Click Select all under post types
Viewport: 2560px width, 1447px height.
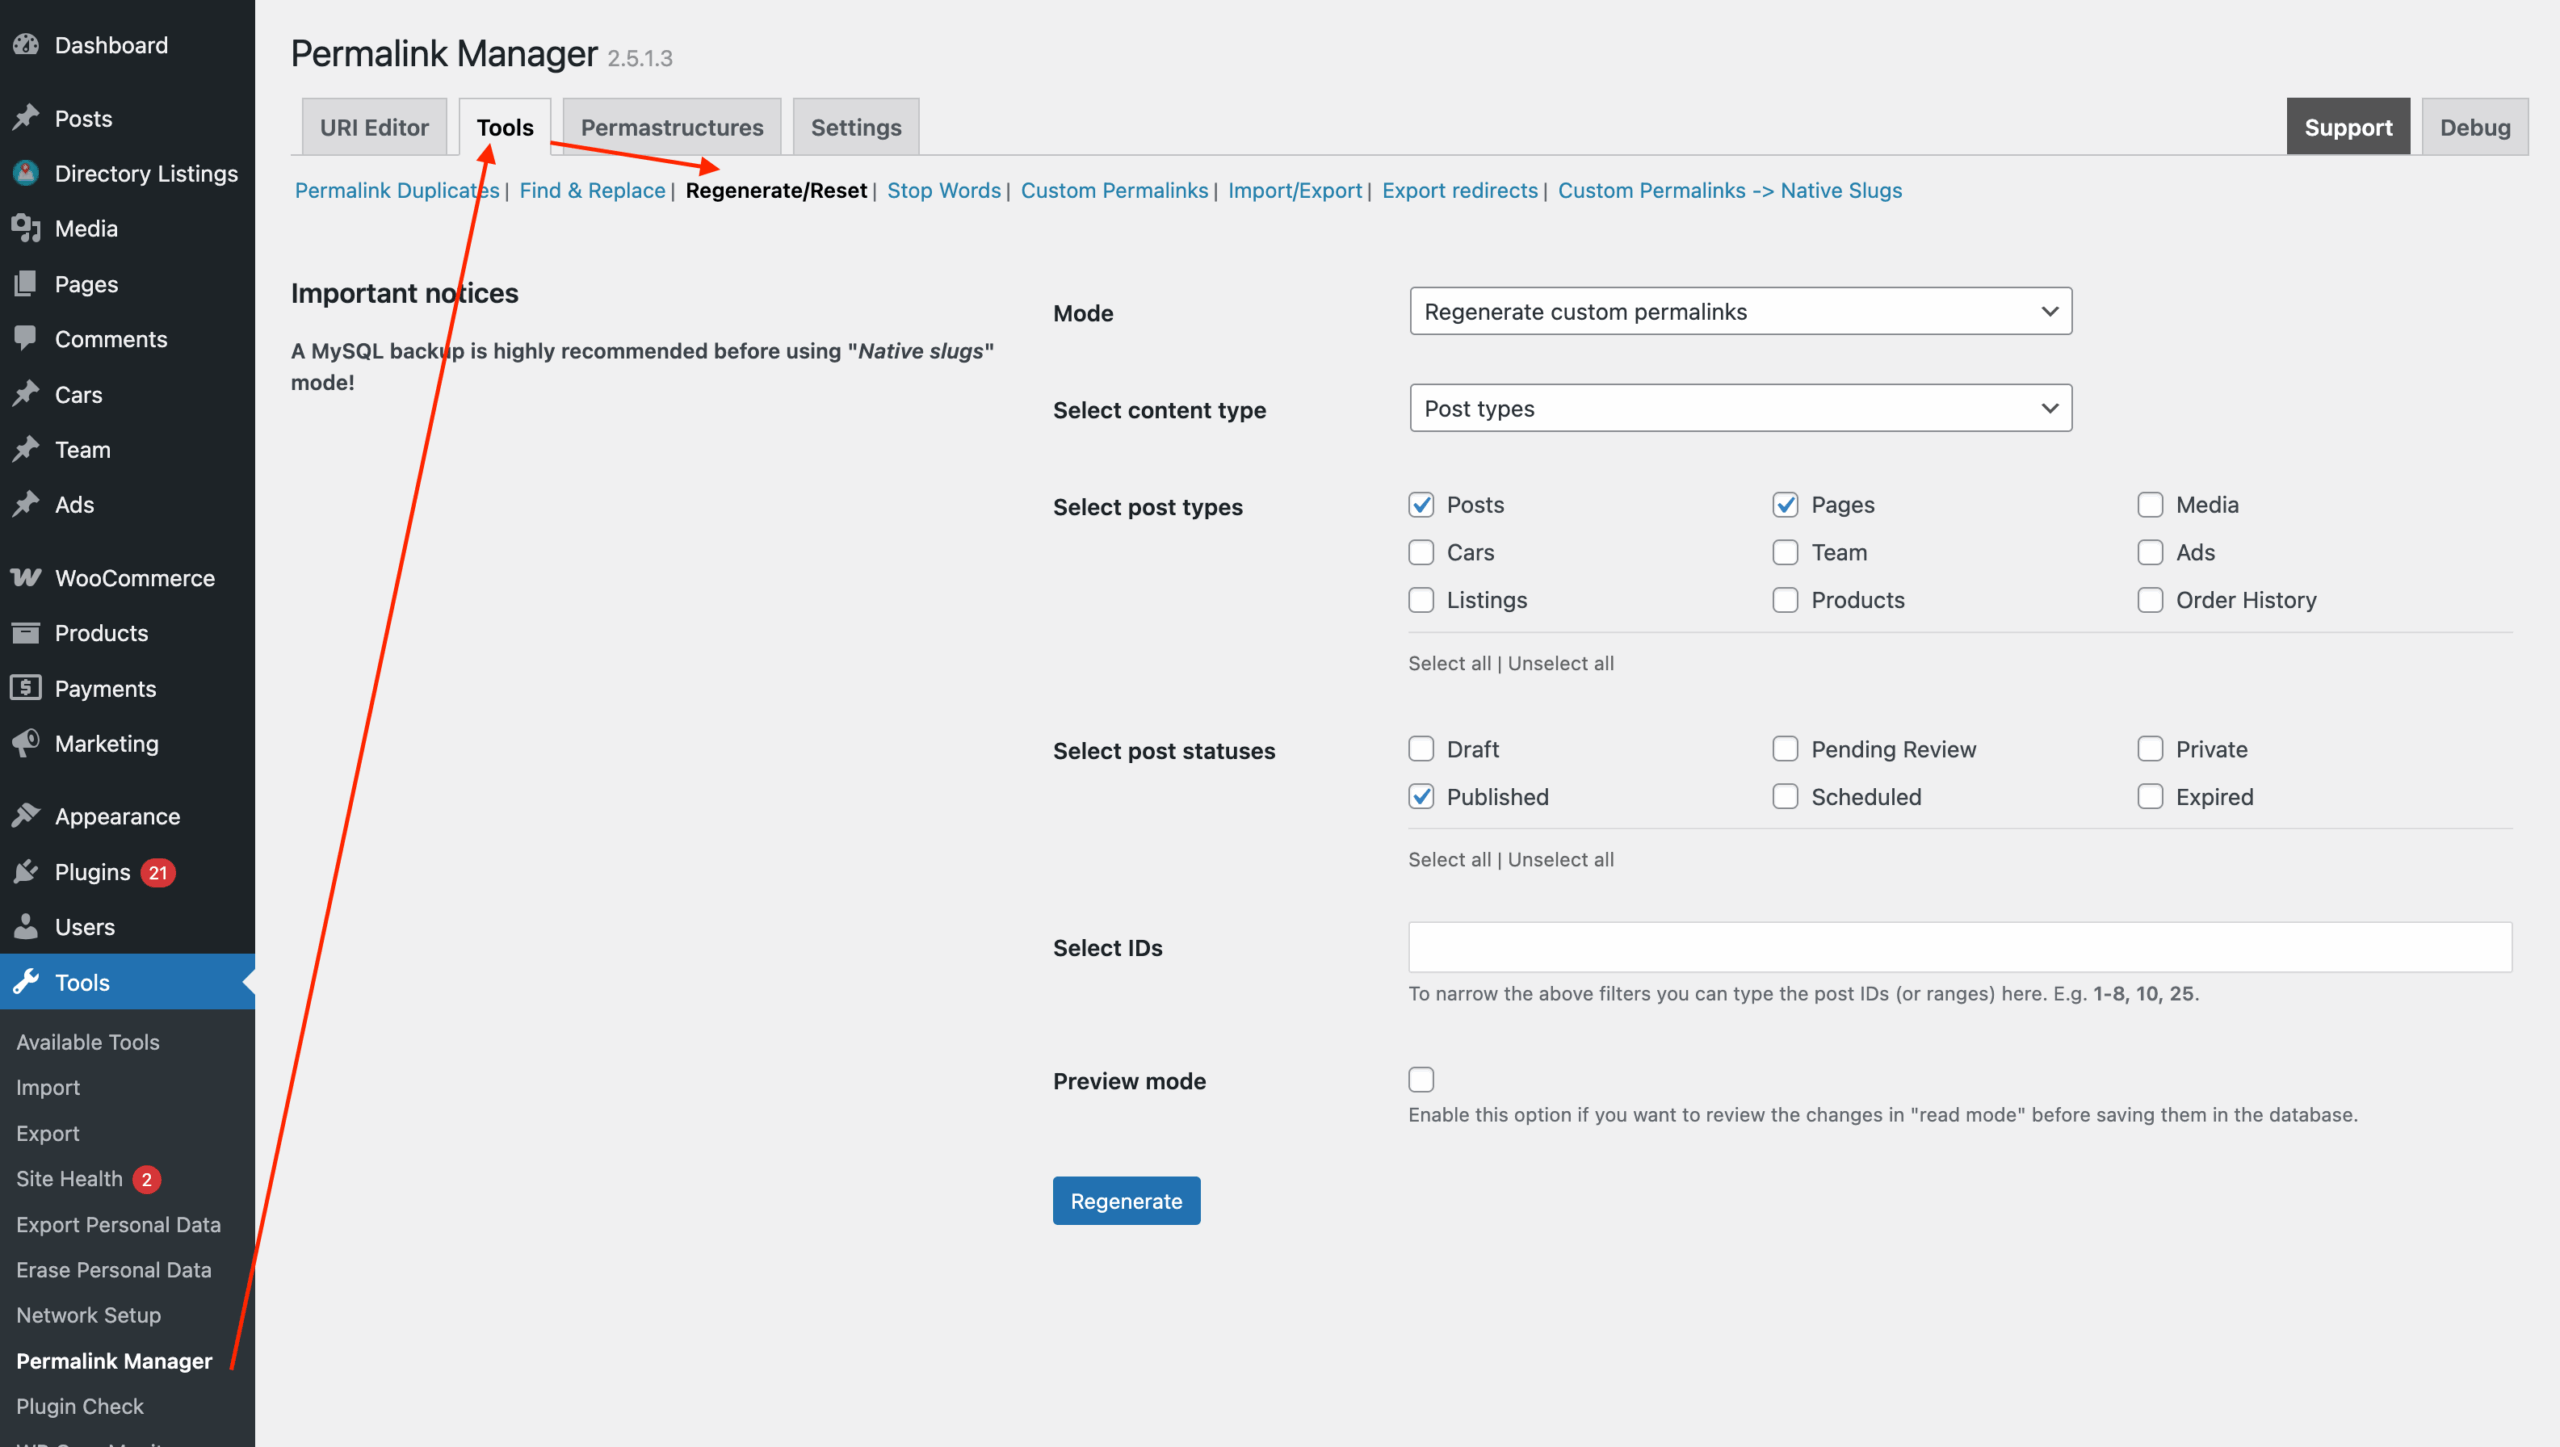(x=1449, y=663)
